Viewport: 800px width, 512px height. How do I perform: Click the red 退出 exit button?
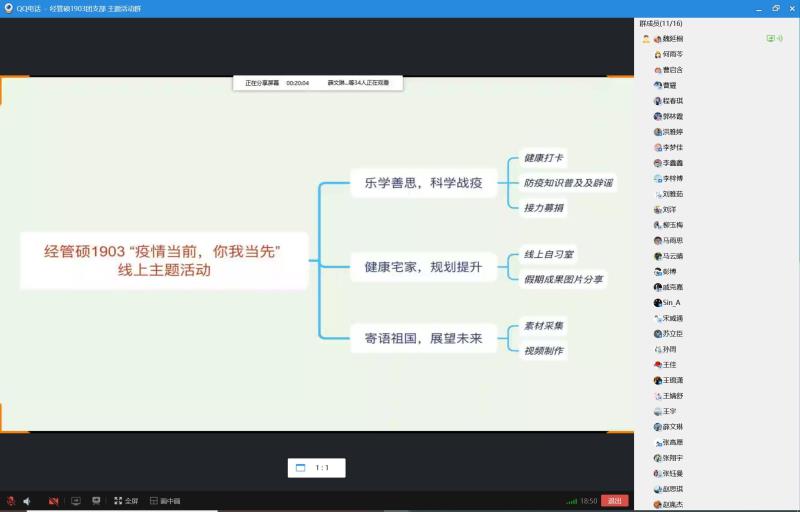pos(615,500)
